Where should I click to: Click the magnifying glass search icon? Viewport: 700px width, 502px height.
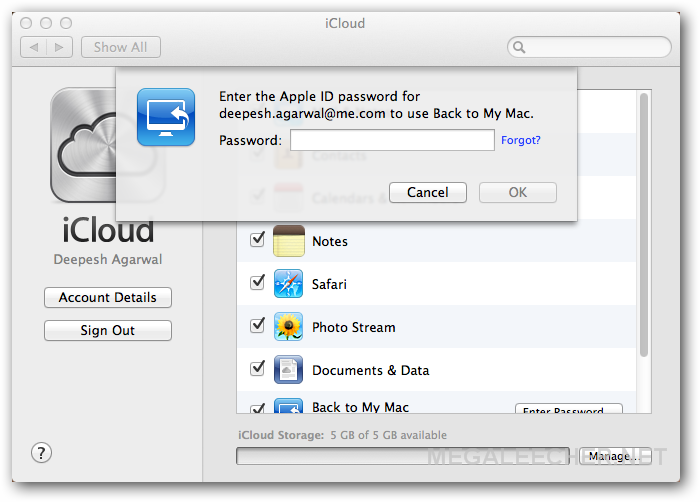(519, 47)
